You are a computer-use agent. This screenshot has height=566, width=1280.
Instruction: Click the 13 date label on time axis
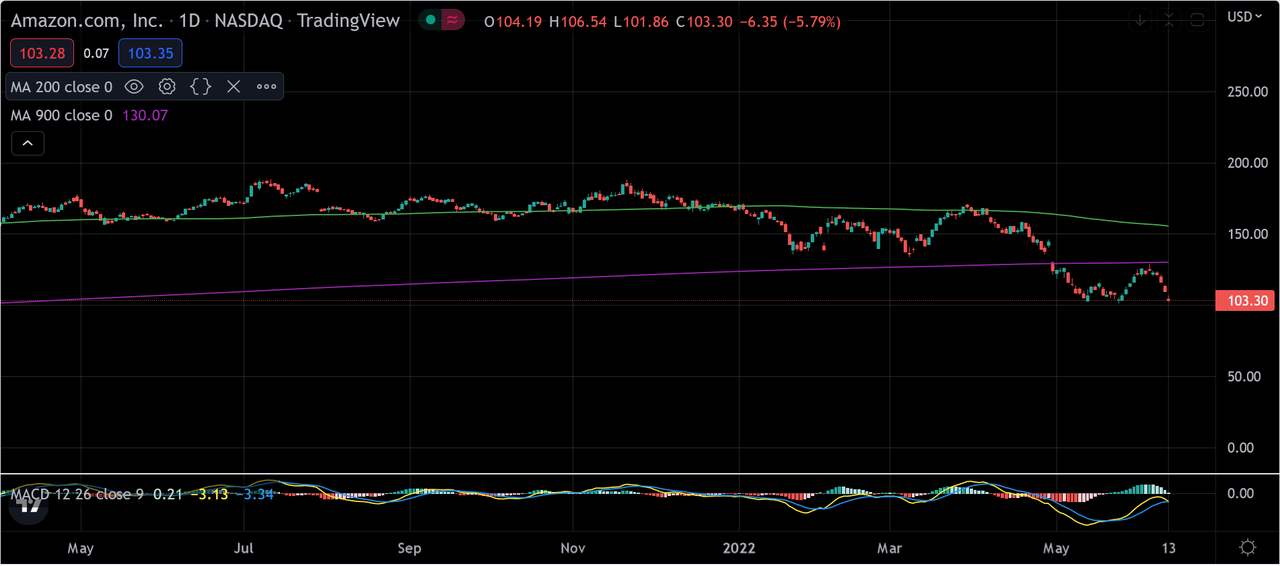coord(1168,548)
